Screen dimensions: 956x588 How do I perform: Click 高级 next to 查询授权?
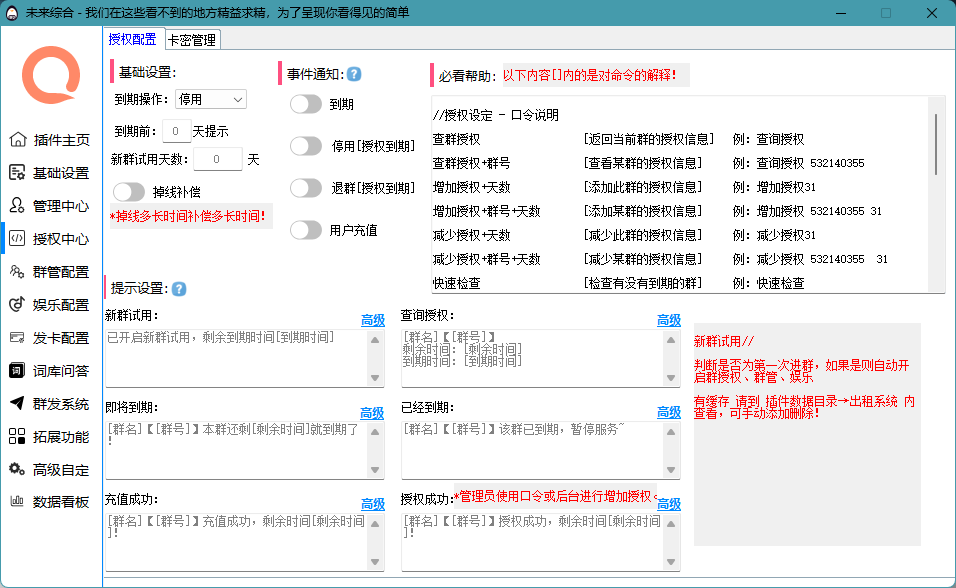[x=669, y=318]
